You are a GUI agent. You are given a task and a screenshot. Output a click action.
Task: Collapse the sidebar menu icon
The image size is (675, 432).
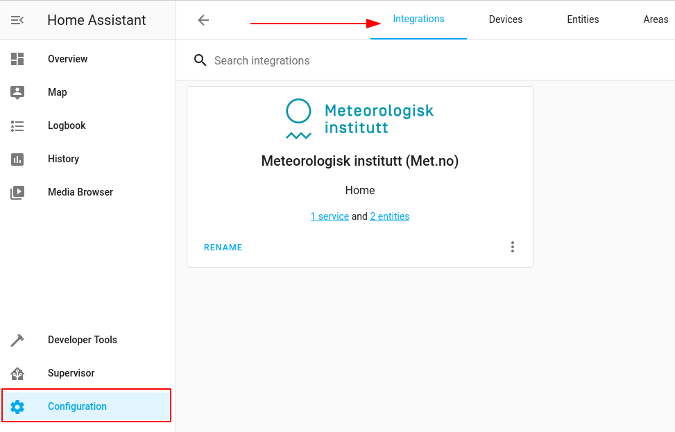17,20
